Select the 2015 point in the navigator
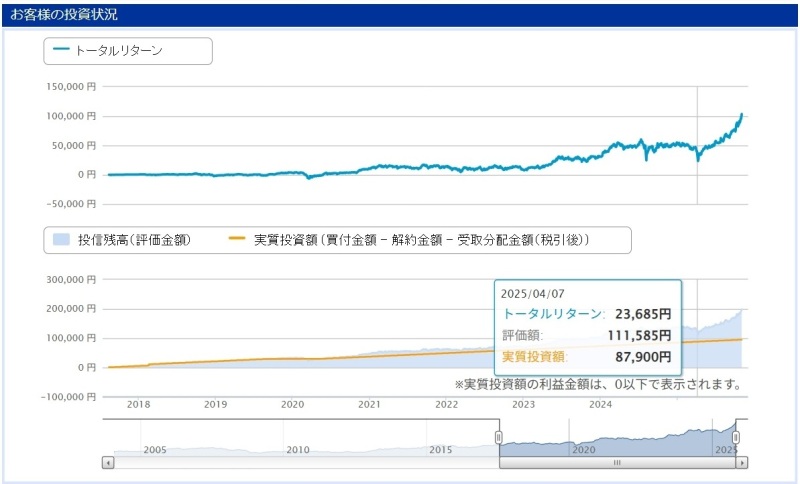 [x=441, y=450]
